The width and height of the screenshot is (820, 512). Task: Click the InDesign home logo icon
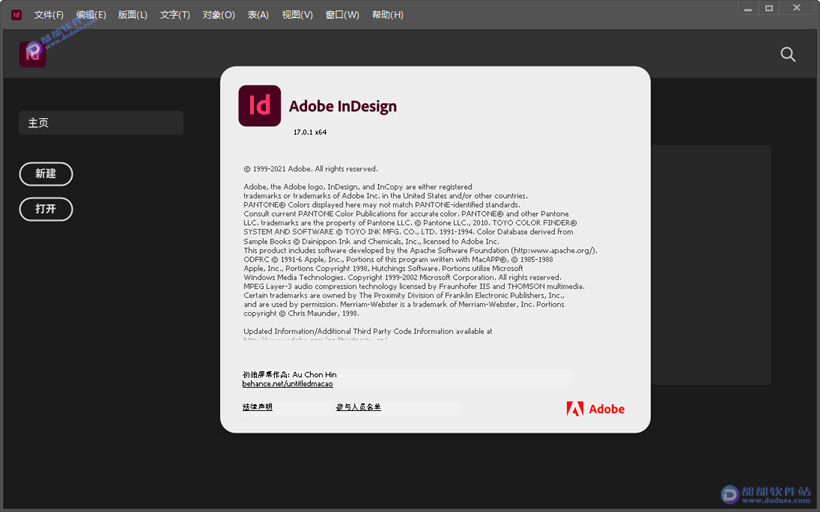tap(32, 54)
